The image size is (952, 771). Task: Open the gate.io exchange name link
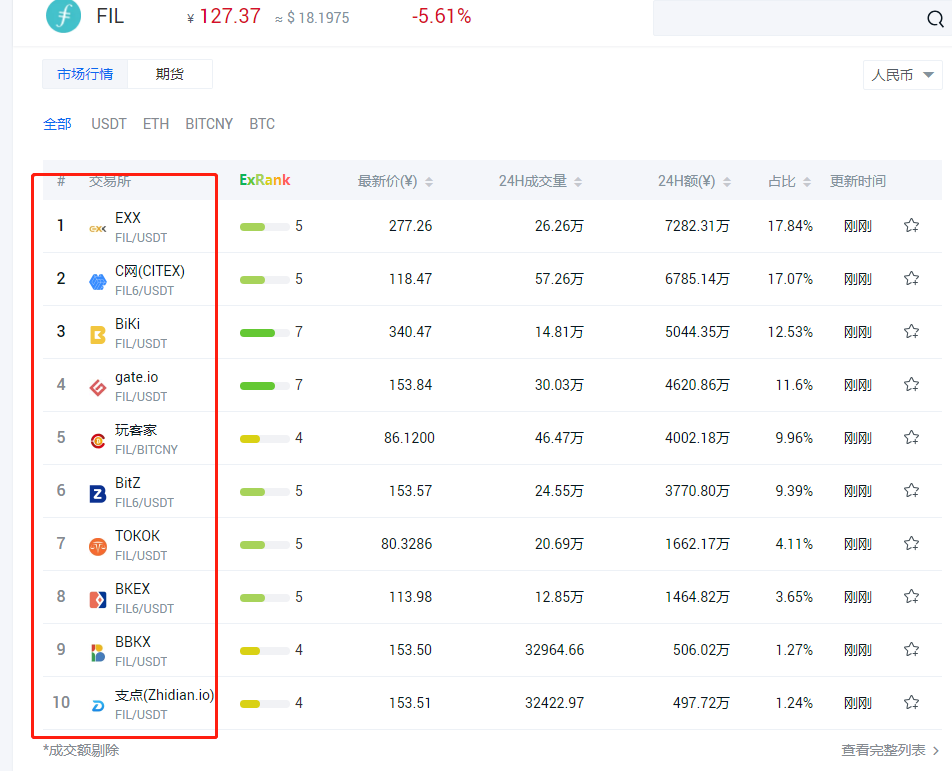137,377
